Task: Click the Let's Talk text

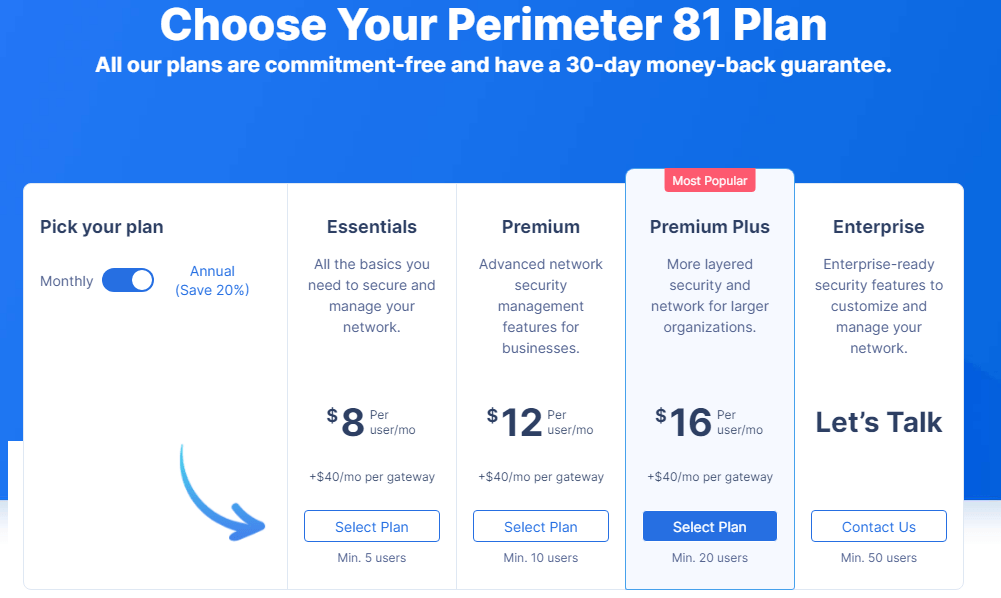Action: [x=878, y=422]
